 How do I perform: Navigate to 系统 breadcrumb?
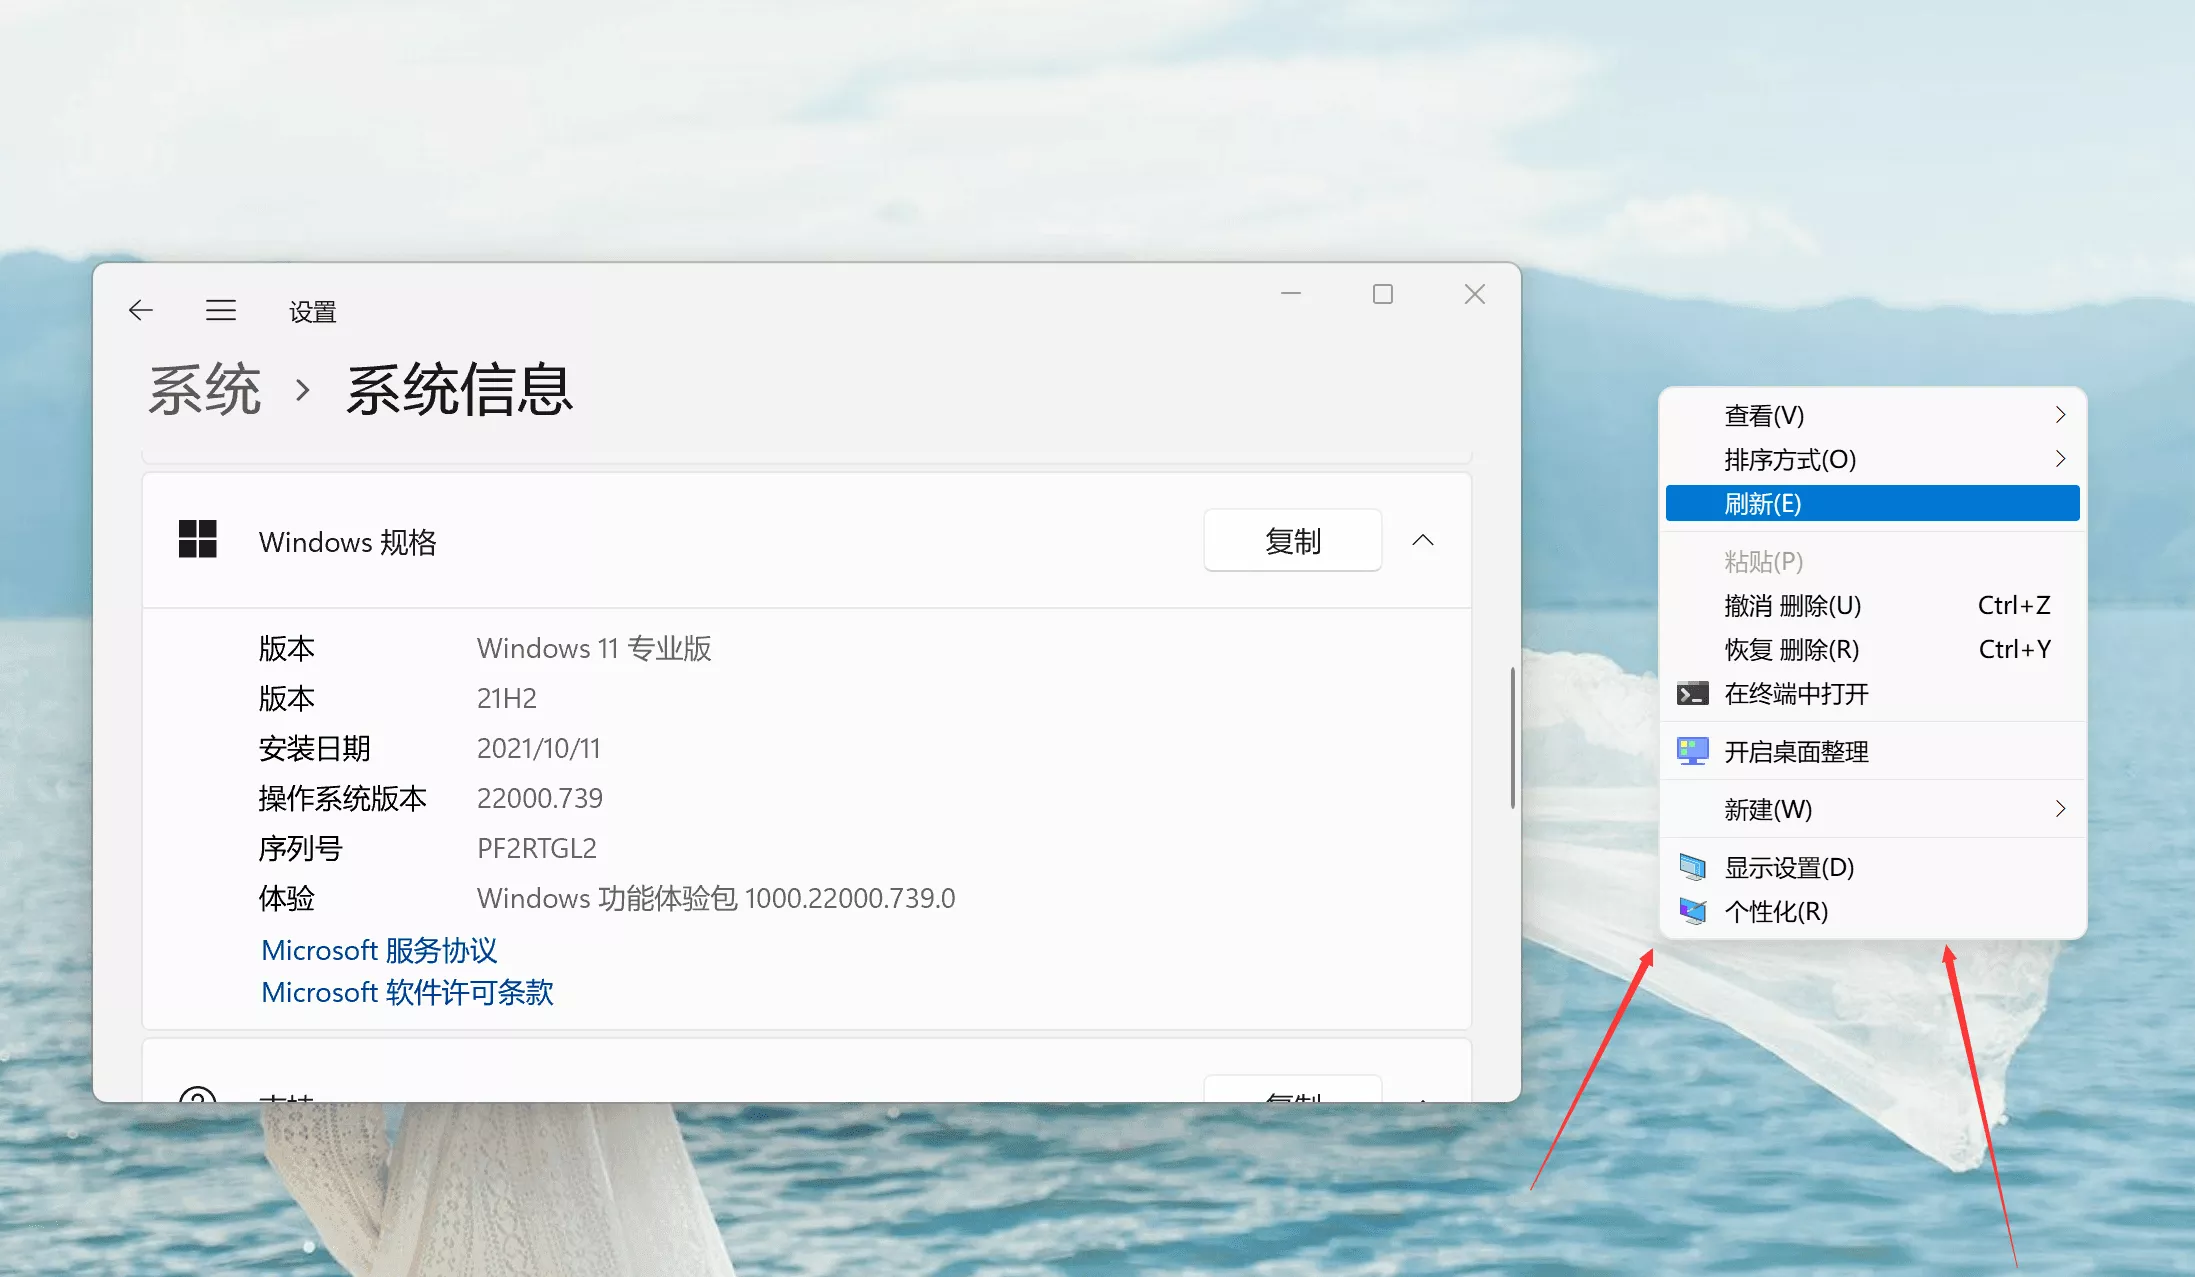coord(205,389)
